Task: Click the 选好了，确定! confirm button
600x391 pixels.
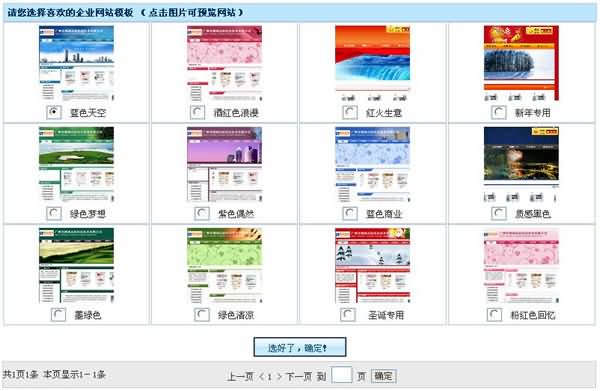Action: click(300, 347)
